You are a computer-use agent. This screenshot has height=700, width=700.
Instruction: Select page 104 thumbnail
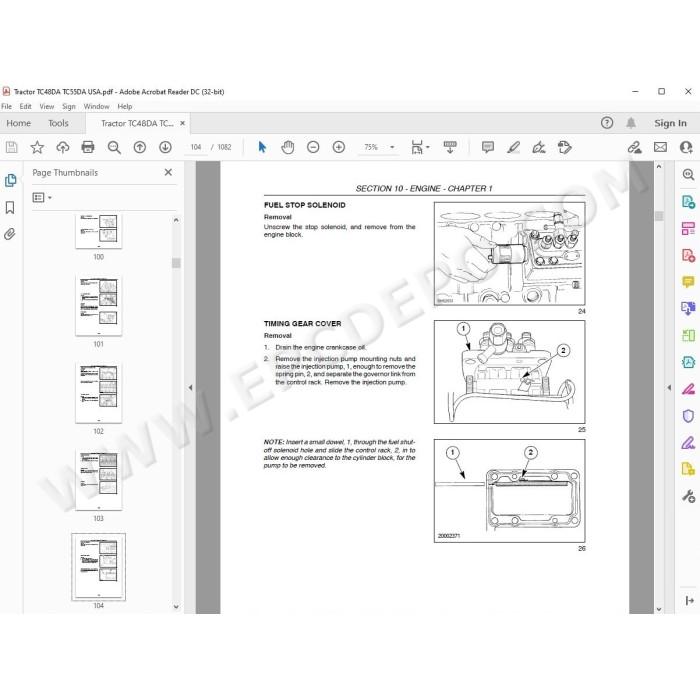pyautogui.click(x=99, y=567)
